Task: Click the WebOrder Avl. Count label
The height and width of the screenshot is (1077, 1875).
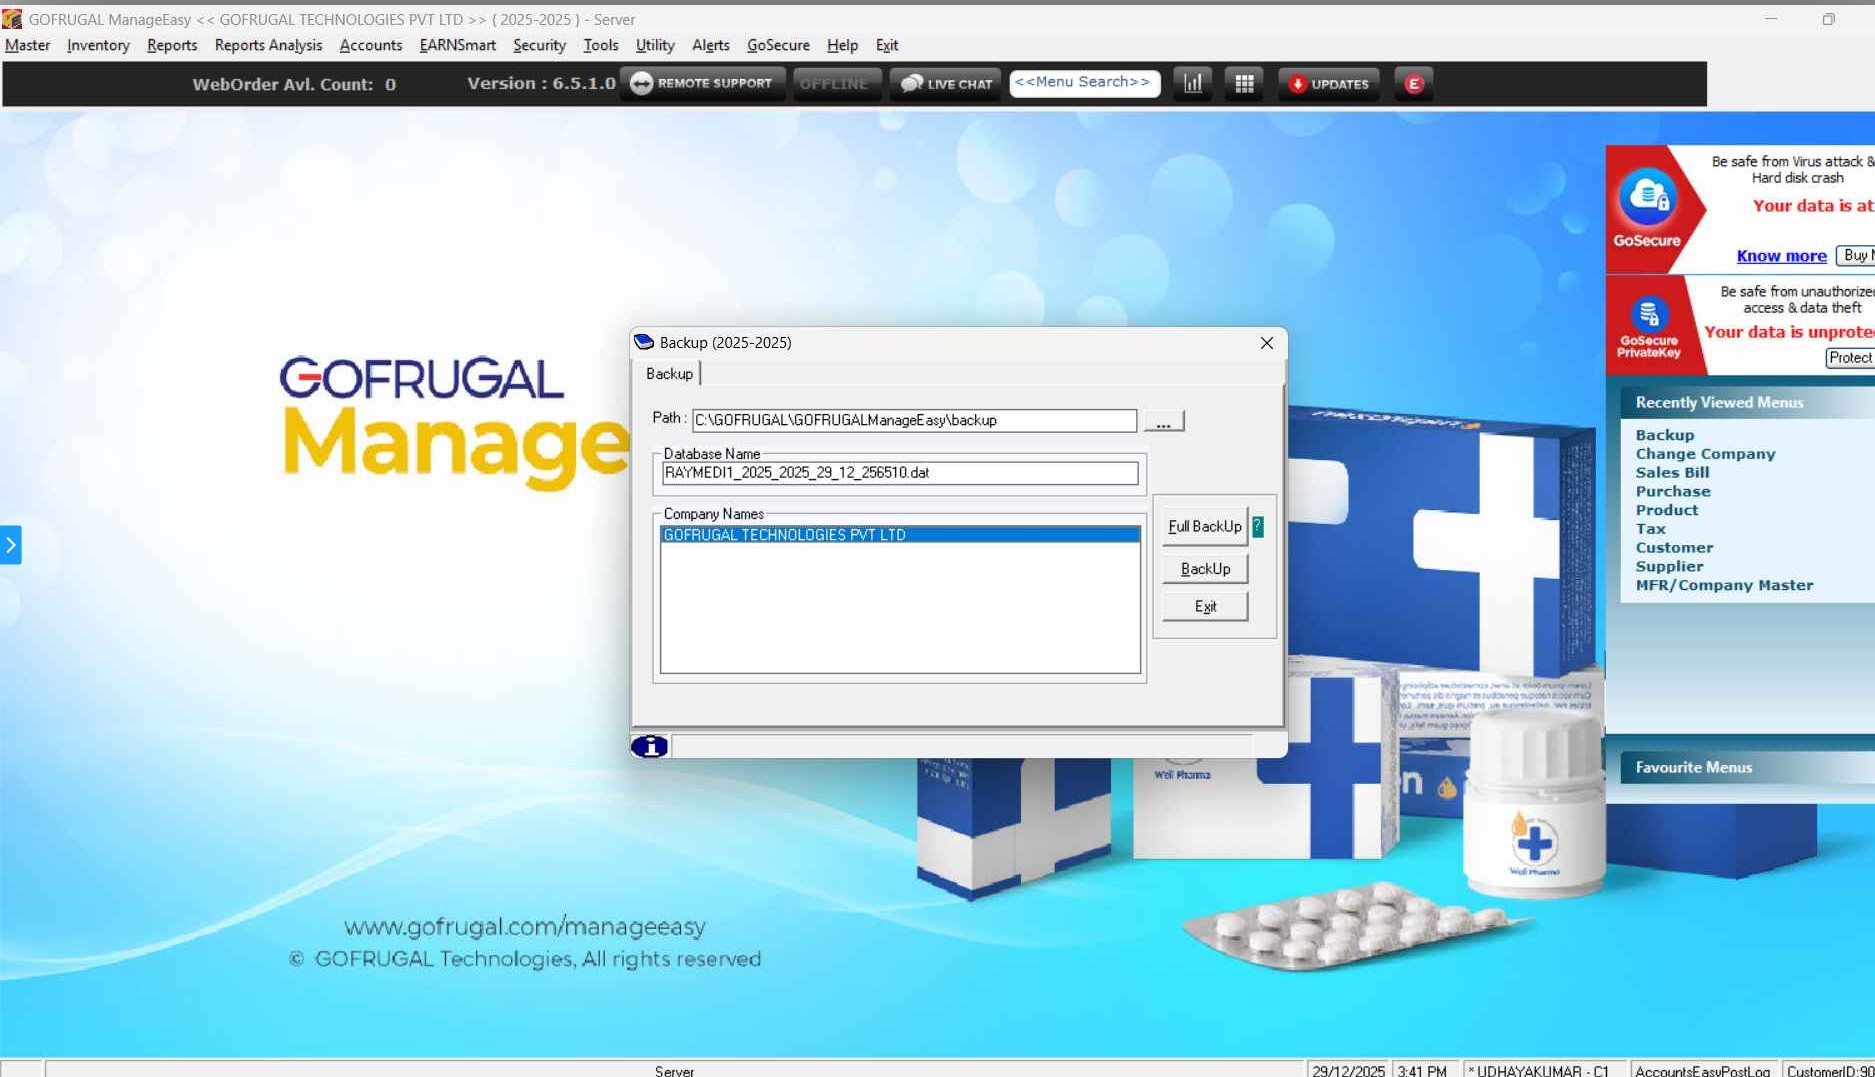Action: tap(294, 85)
